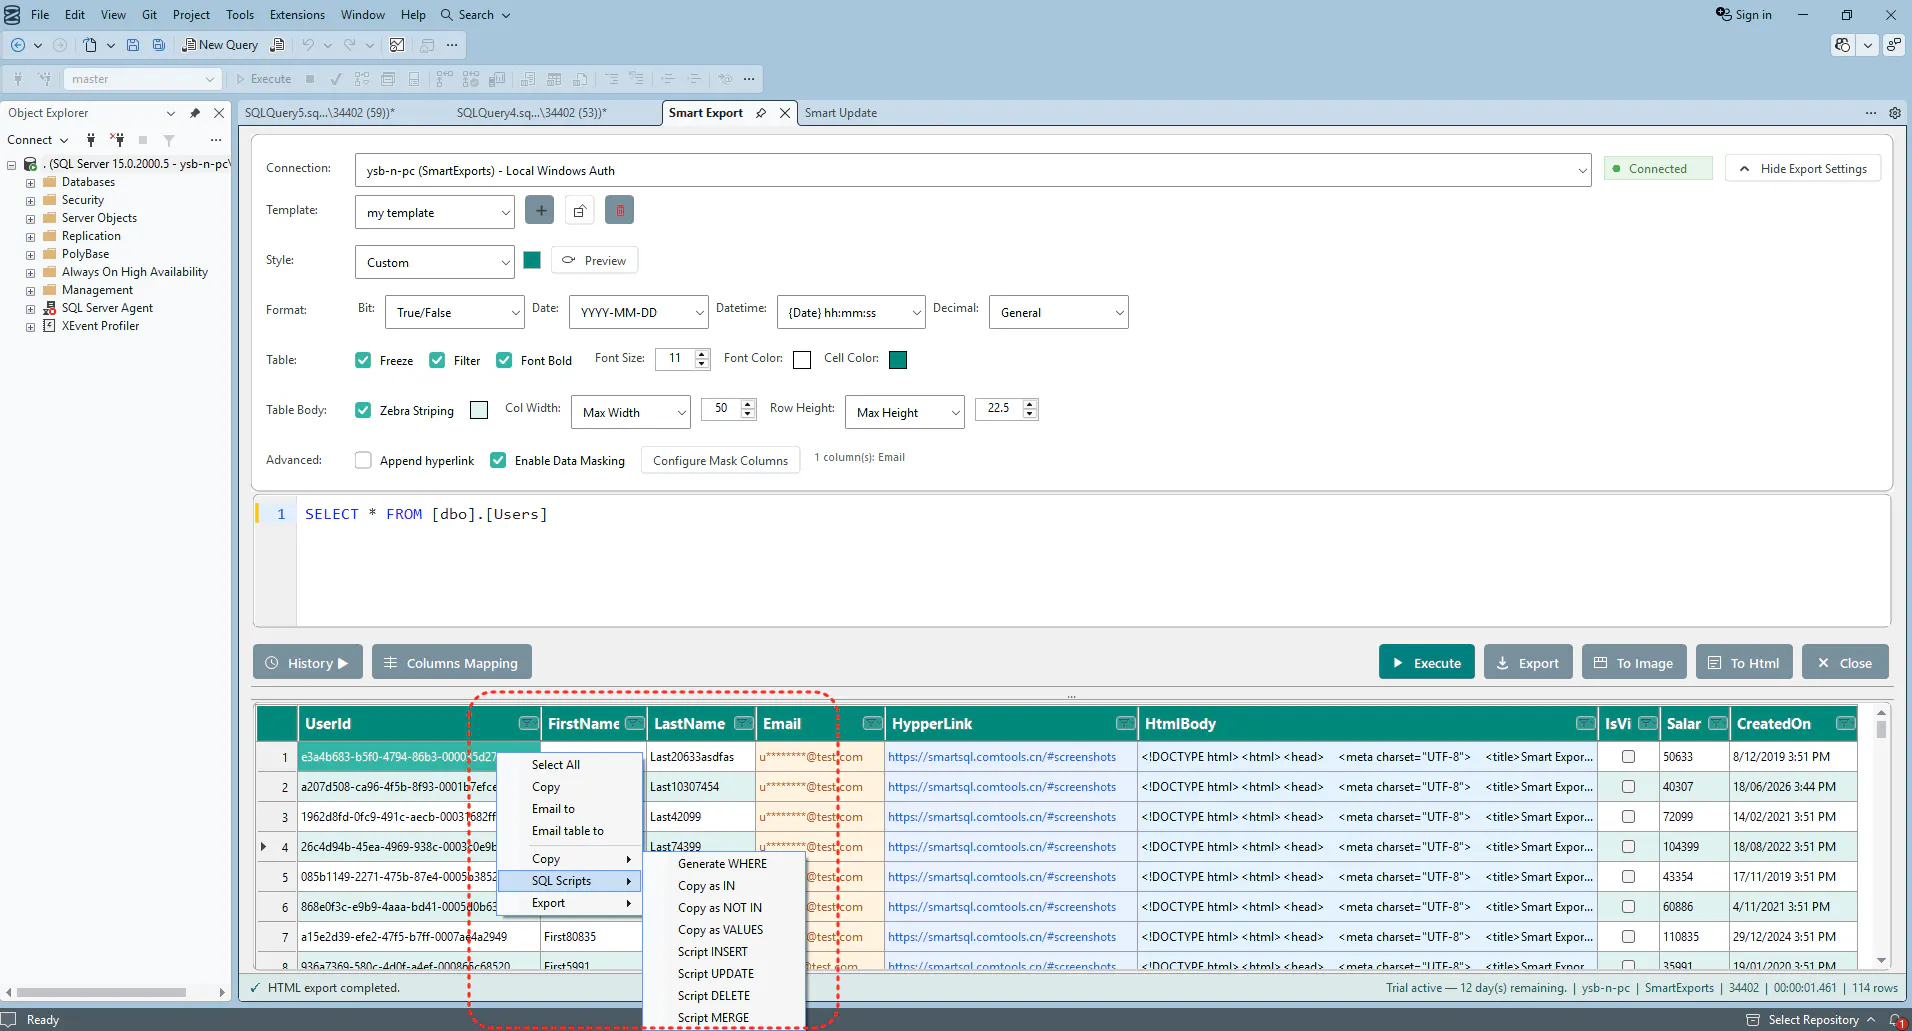Image resolution: width=1912 pixels, height=1031 pixels.
Task: Open the Salar column filter icon
Action: pyautogui.click(x=1718, y=723)
